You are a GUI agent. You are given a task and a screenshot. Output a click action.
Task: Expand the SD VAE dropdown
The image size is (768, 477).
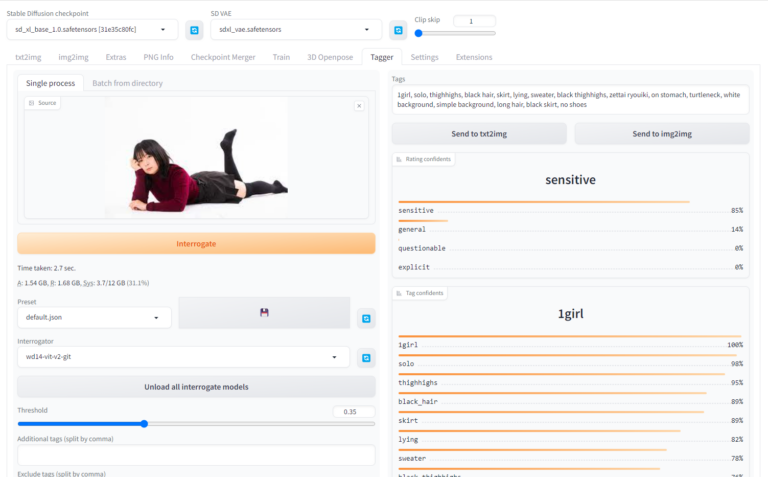(x=296, y=29)
